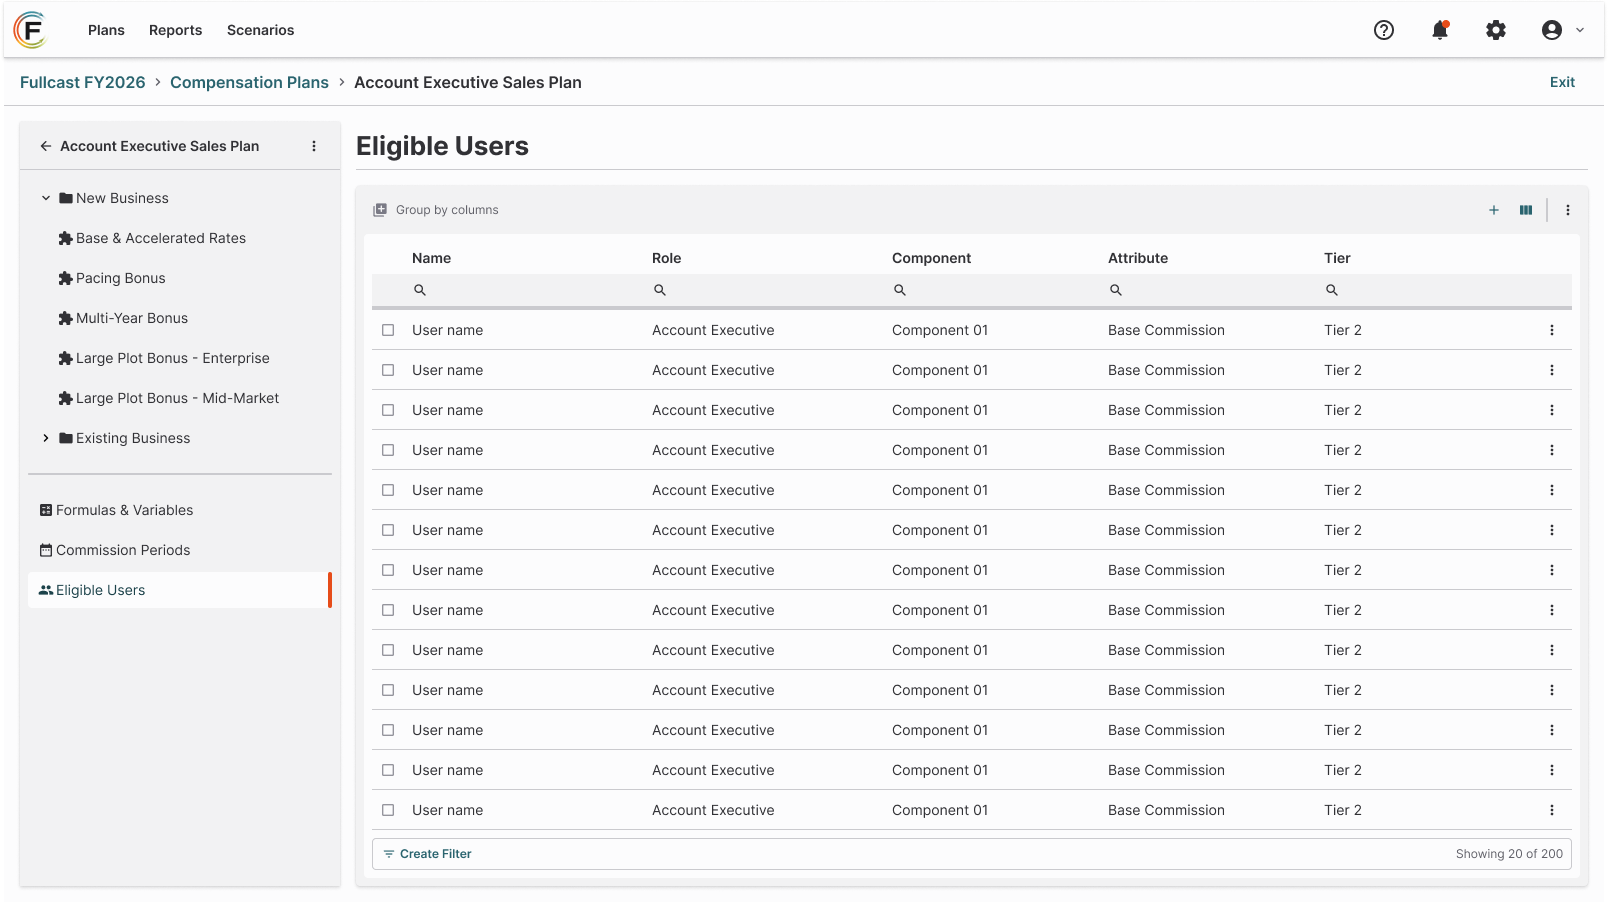The height and width of the screenshot is (902, 1608).
Task: Open the notifications bell
Action: (1440, 30)
